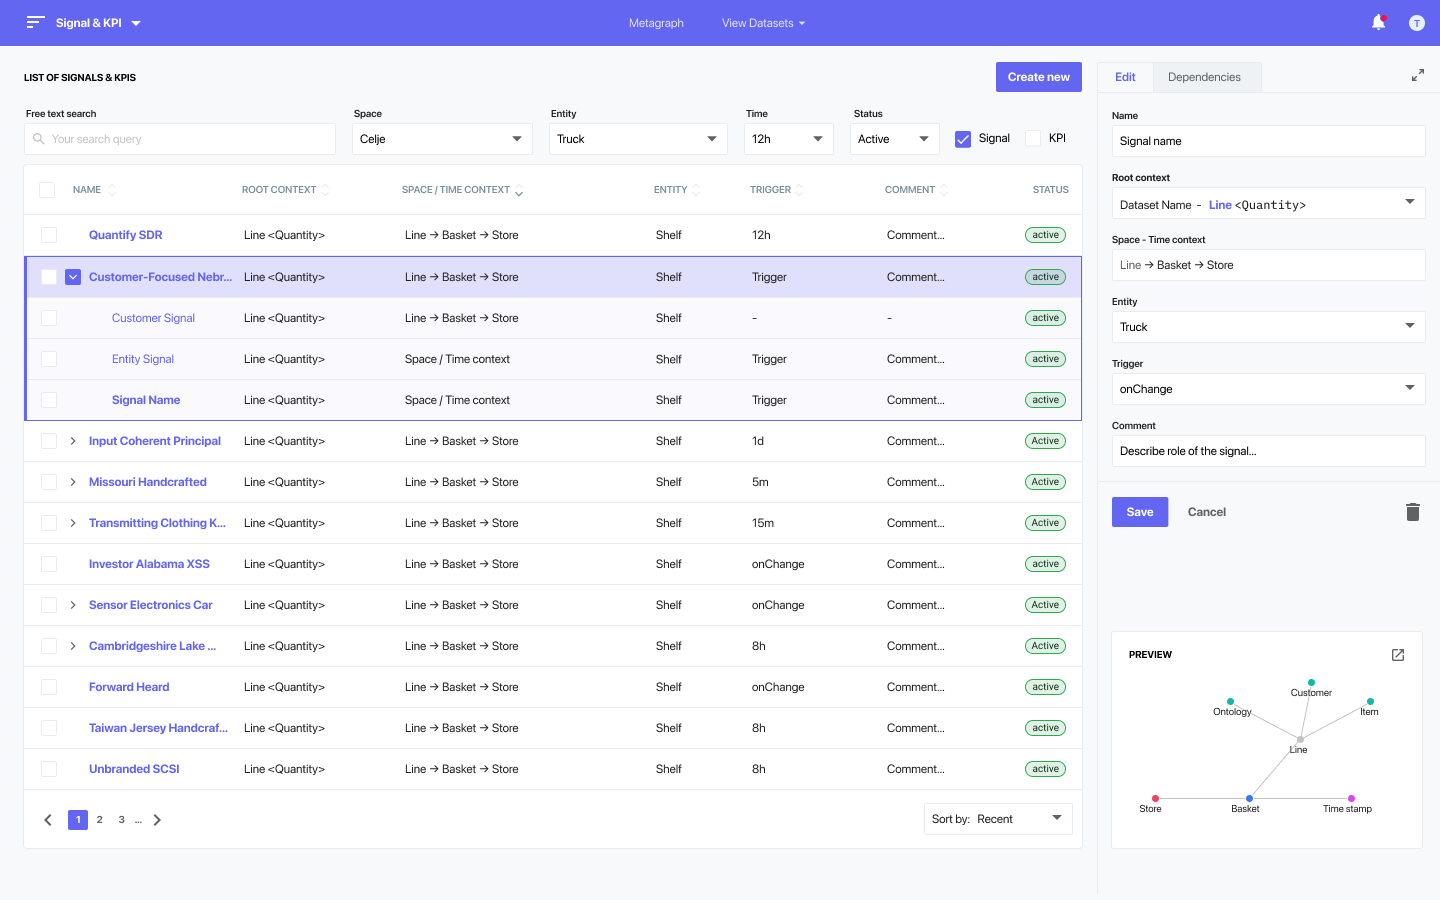1440x900 pixels.
Task: Open the Metagraph menu item
Action: [x=656, y=23]
